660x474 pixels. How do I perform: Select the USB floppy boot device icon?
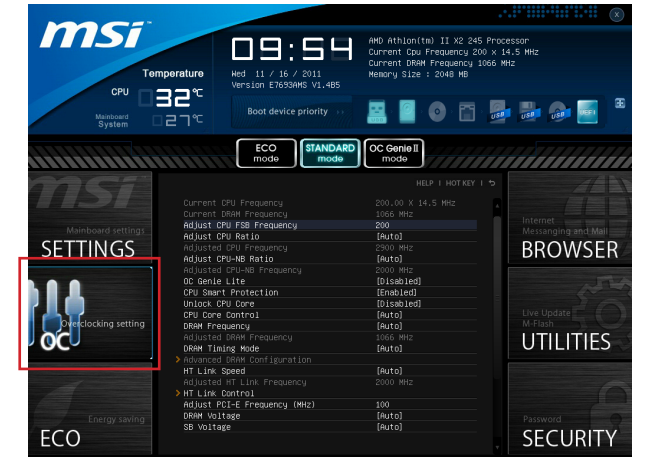point(529,112)
